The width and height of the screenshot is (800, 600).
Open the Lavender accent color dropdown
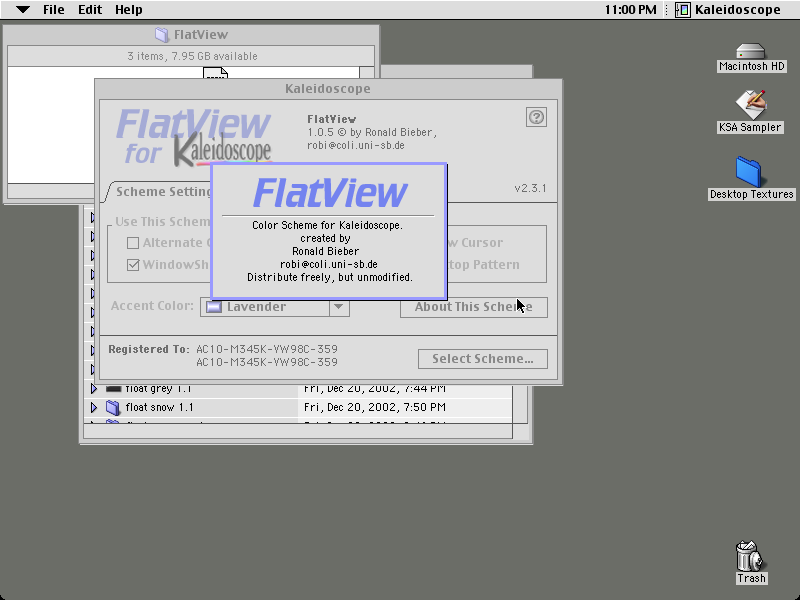[x=275, y=307]
